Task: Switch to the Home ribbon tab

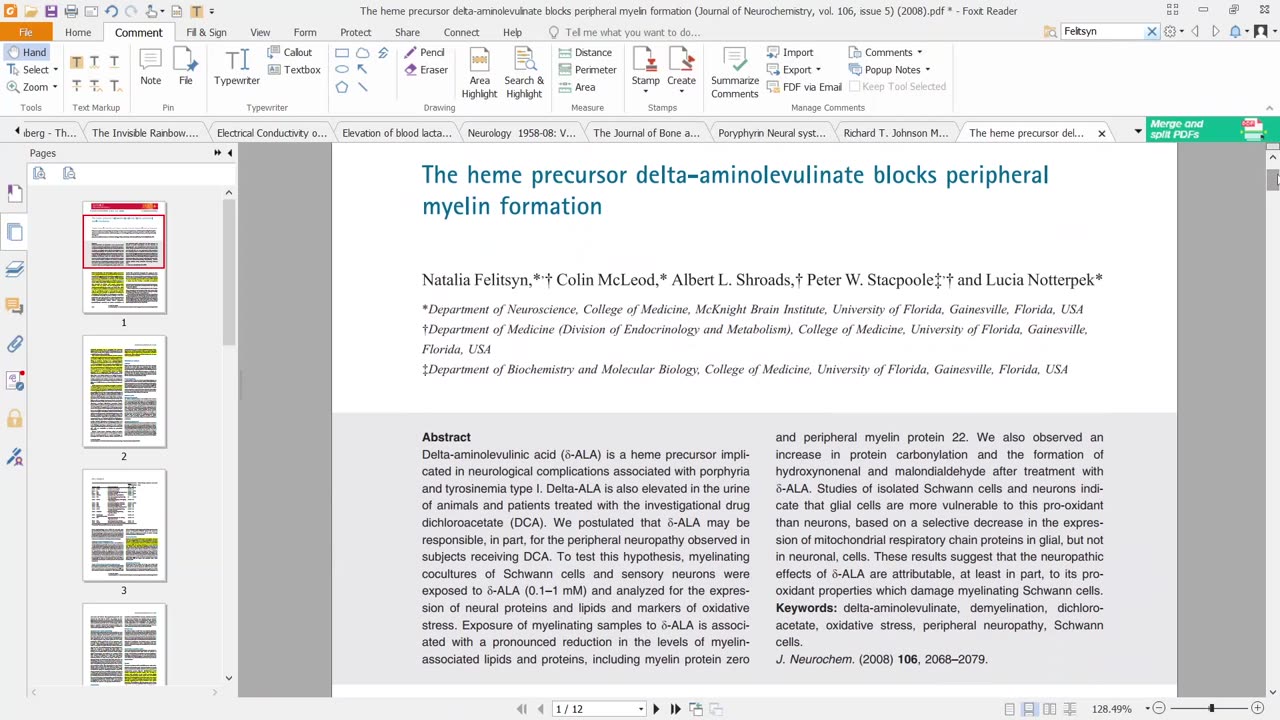Action: pyautogui.click(x=78, y=32)
